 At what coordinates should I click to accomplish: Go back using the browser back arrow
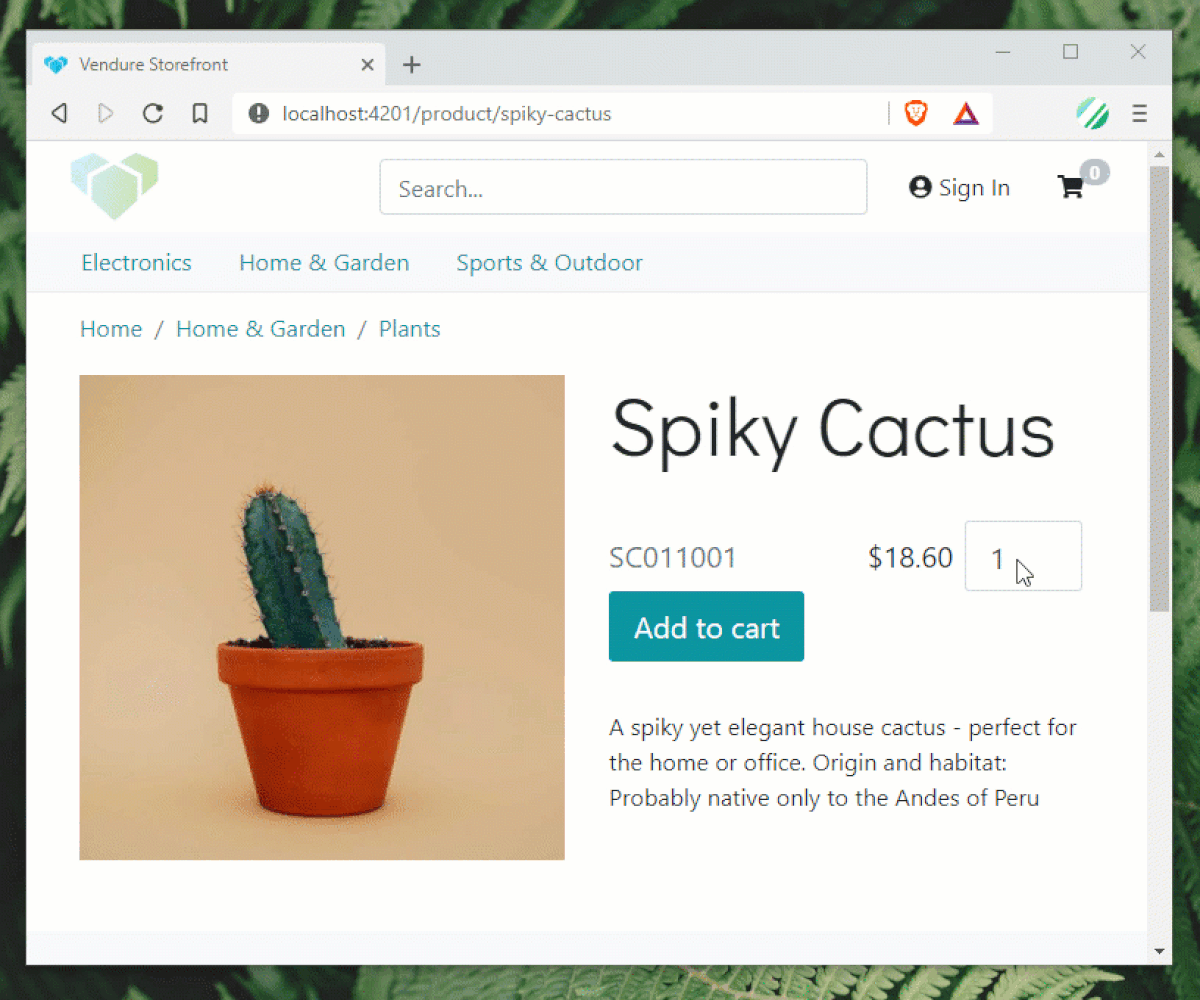tap(60, 114)
